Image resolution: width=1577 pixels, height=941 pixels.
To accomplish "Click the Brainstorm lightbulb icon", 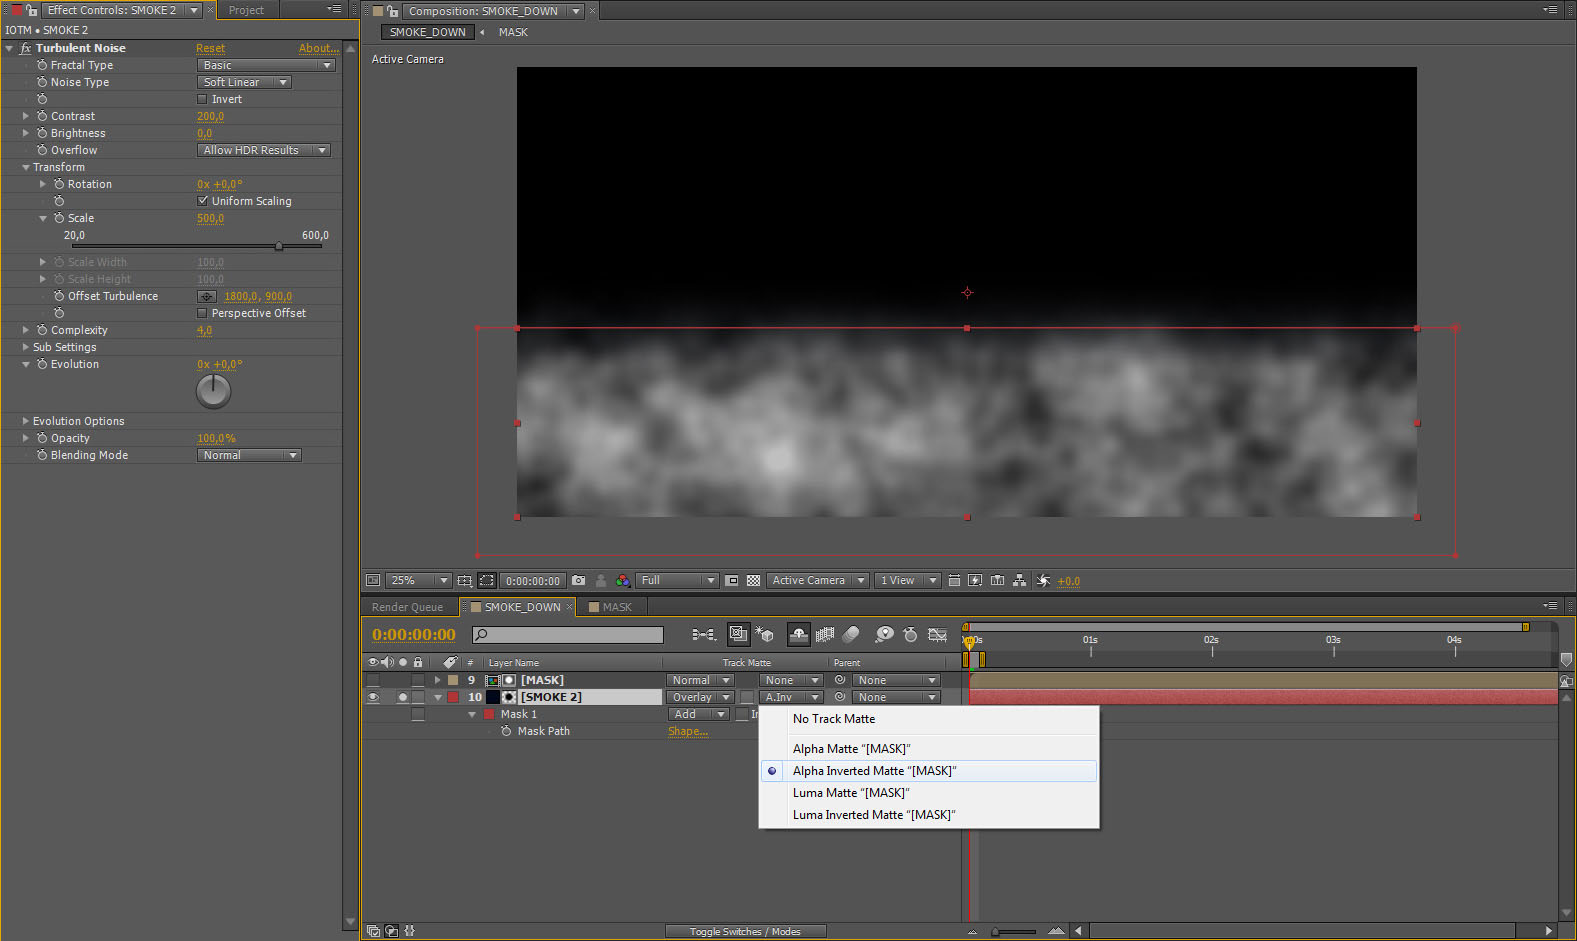I will (884, 635).
